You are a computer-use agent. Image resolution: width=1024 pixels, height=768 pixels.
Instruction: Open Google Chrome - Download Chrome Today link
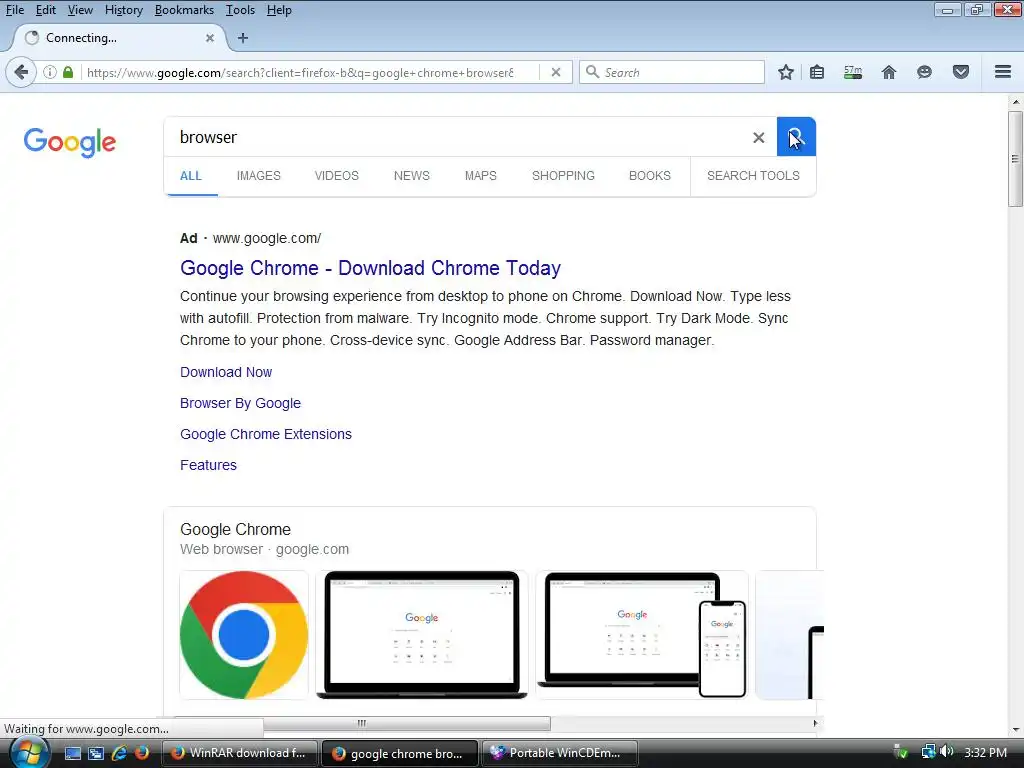click(370, 268)
